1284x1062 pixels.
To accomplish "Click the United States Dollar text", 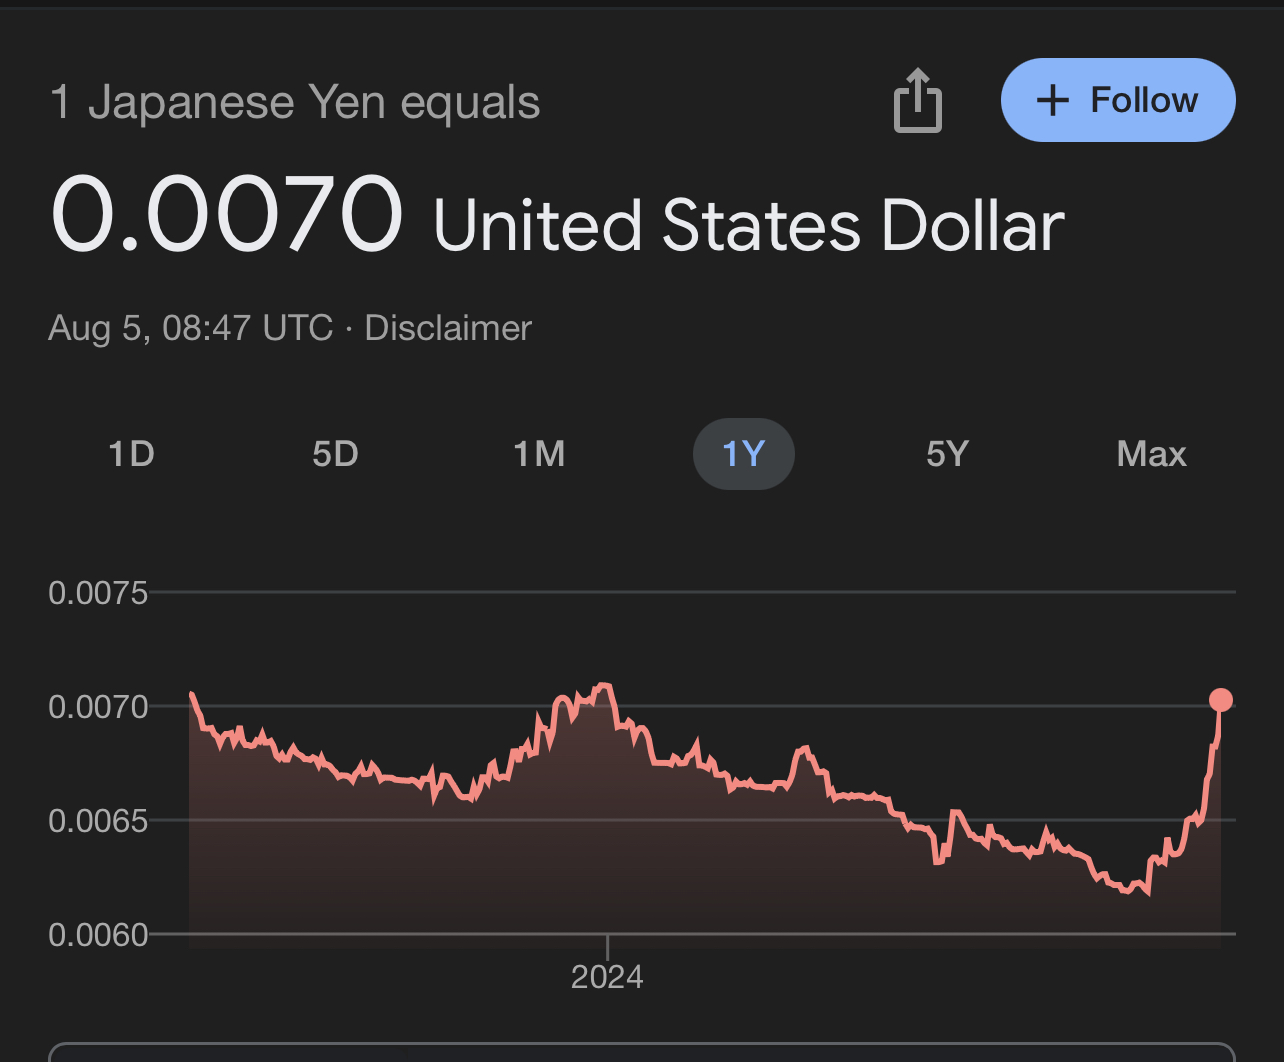I will tap(748, 225).
